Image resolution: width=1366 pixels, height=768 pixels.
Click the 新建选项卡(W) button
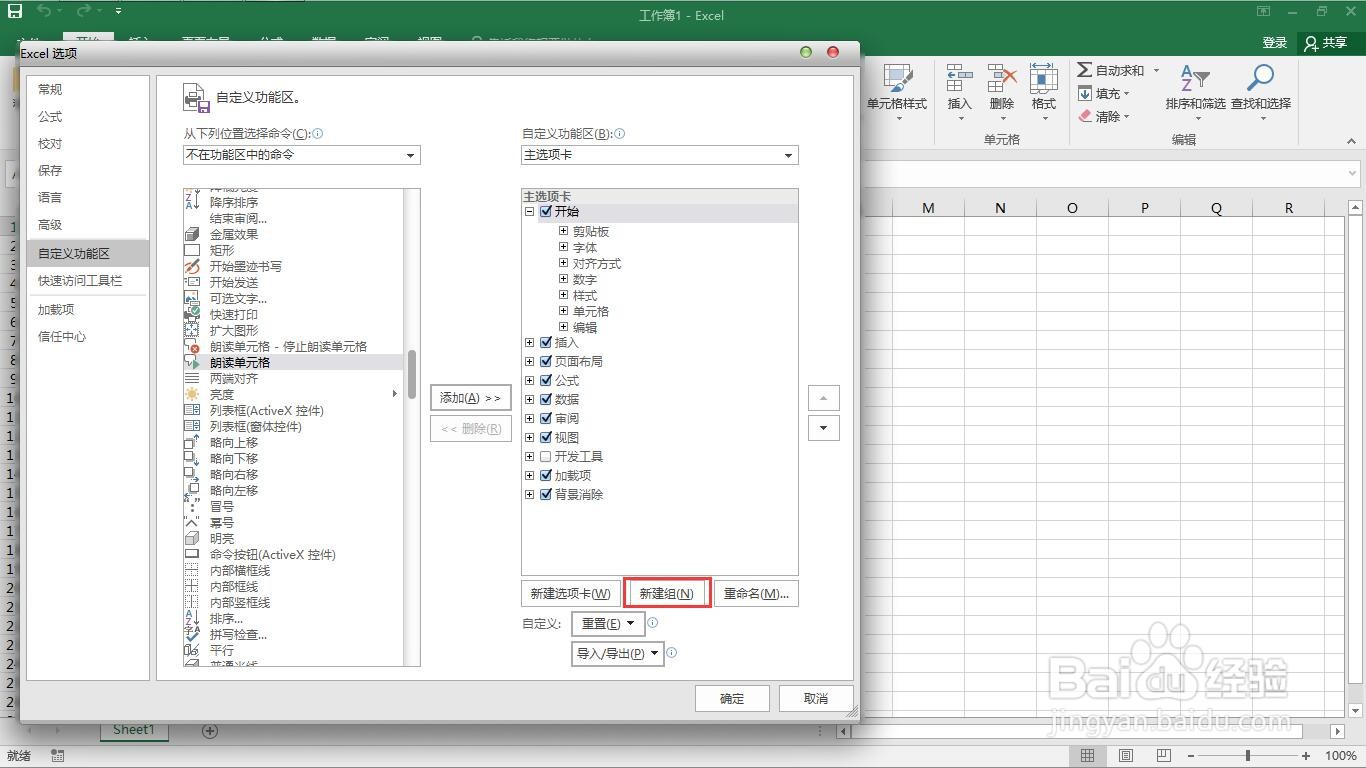(570, 593)
